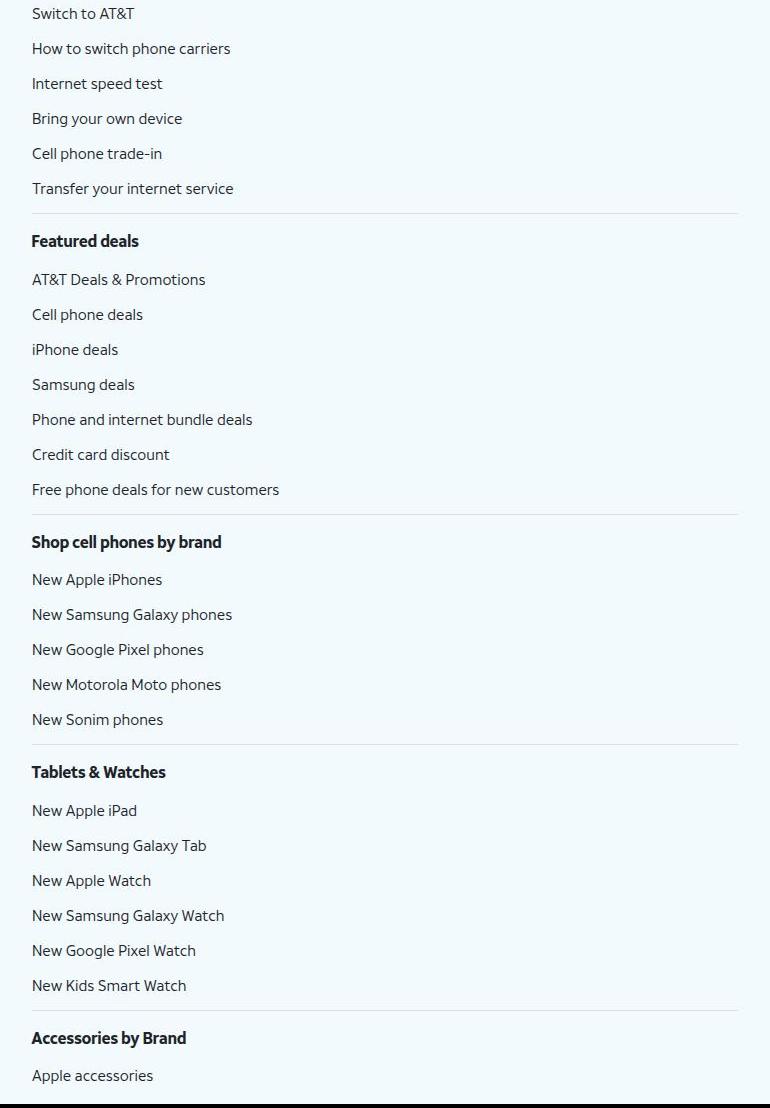This screenshot has height=1108, width=770.
Task: Open New Samsung Galaxy phones
Action: click(x=131, y=615)
